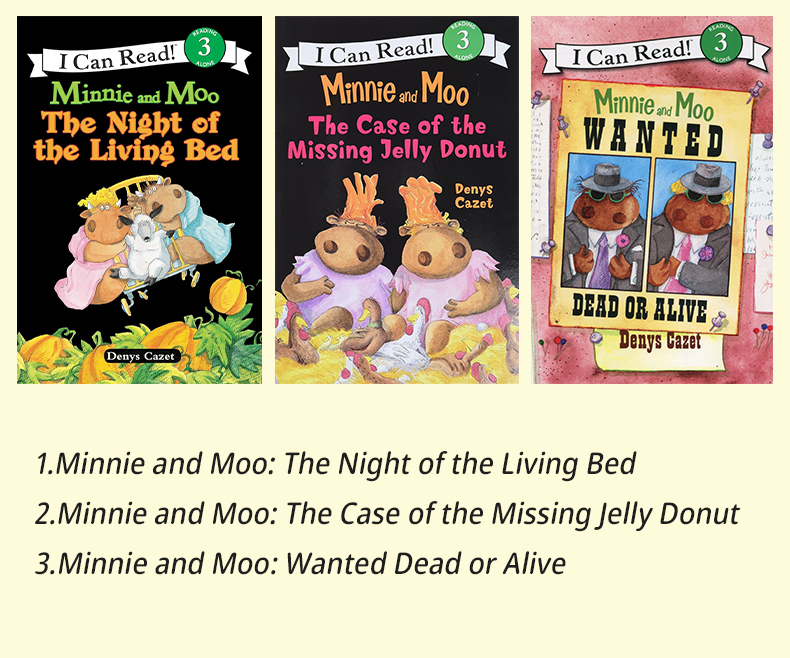
Task: Click Denys Cazet name on donut cover
Action: point(474,196)
